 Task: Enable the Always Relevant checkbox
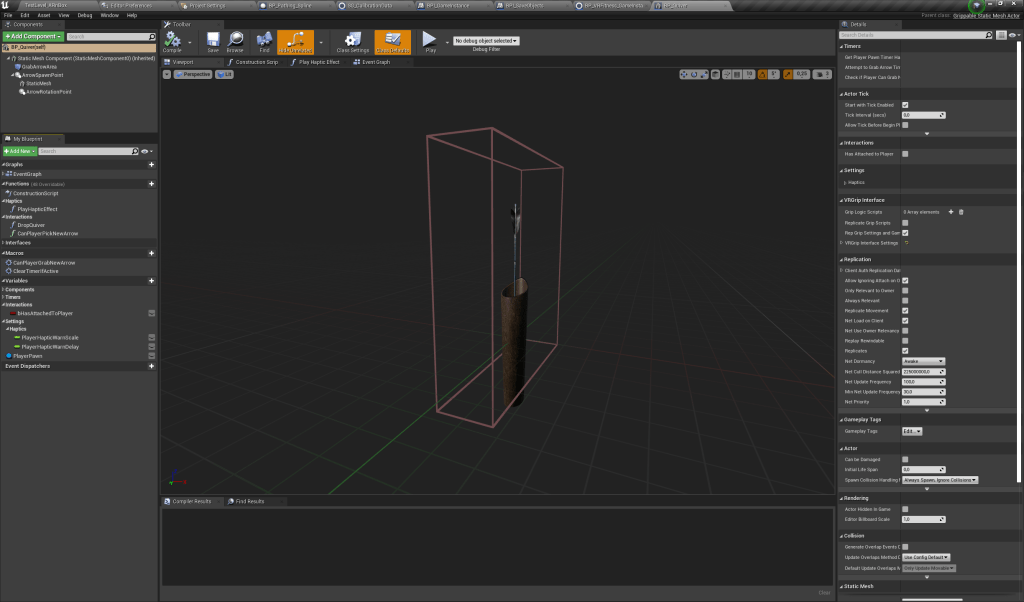[905, 300]
